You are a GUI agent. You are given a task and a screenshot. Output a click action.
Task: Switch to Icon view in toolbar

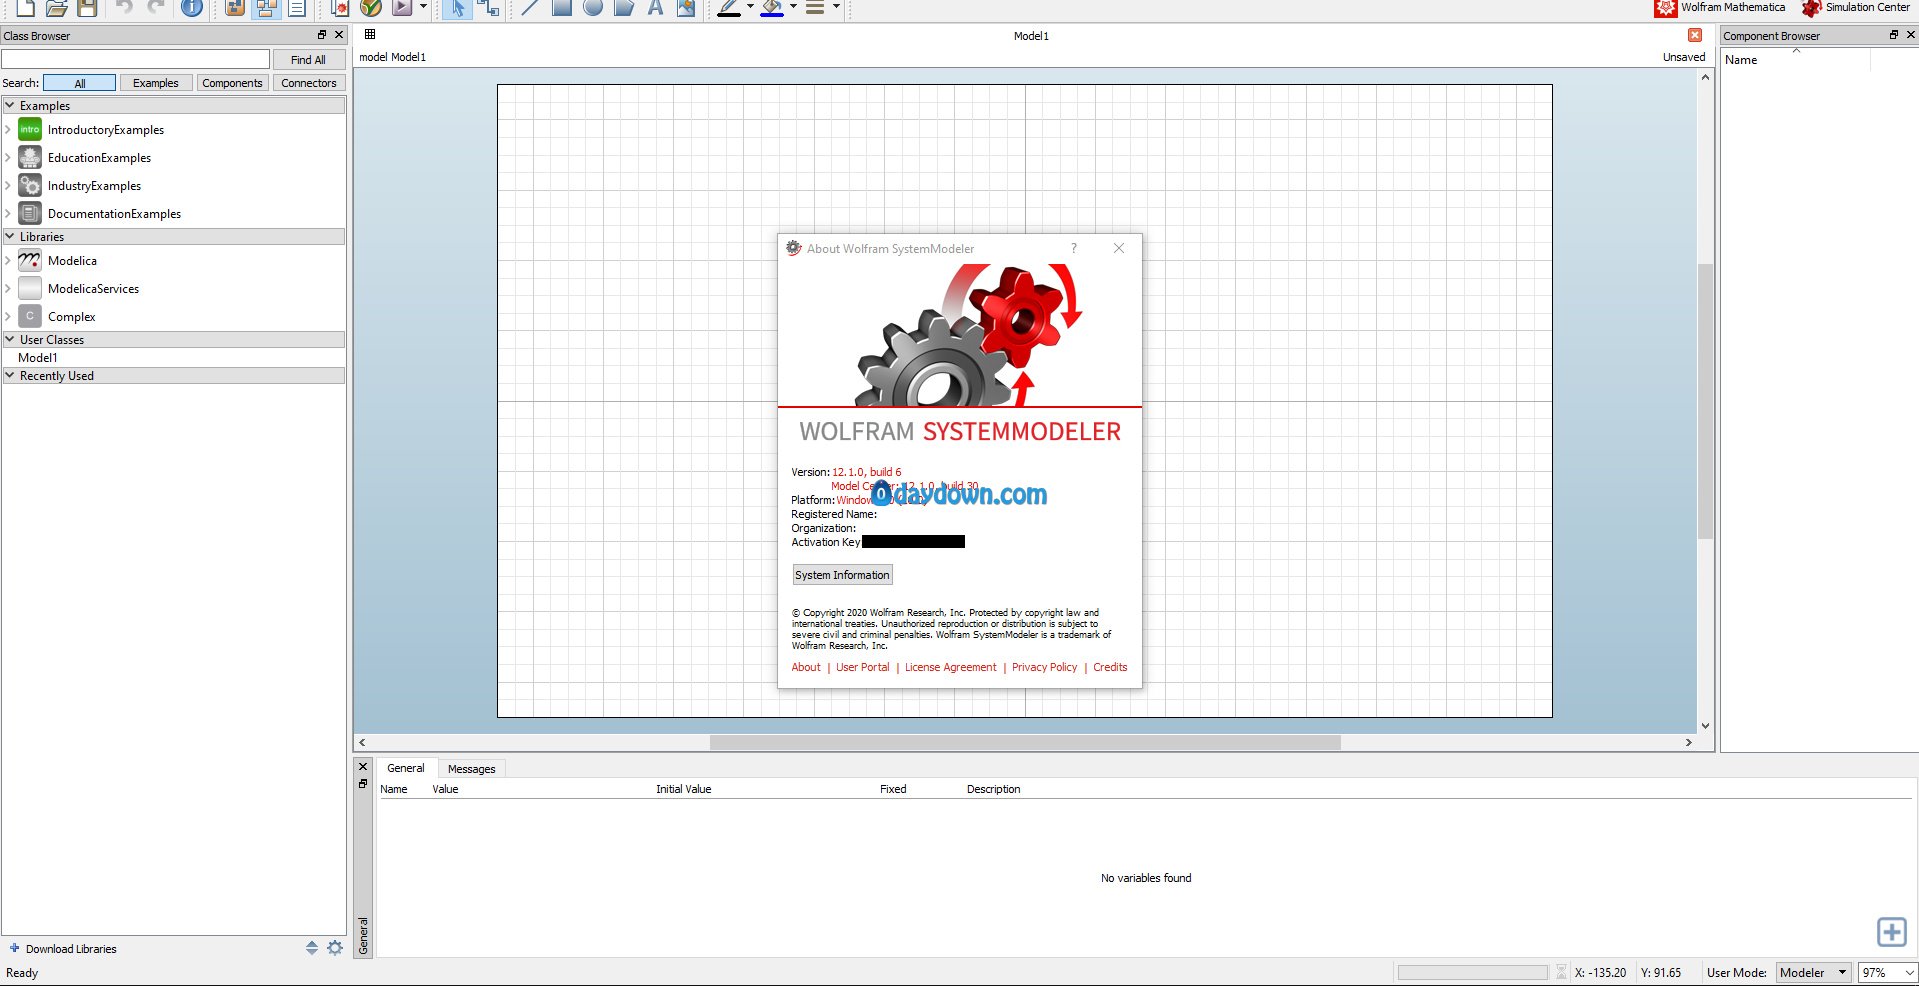(x=235, y=8)
